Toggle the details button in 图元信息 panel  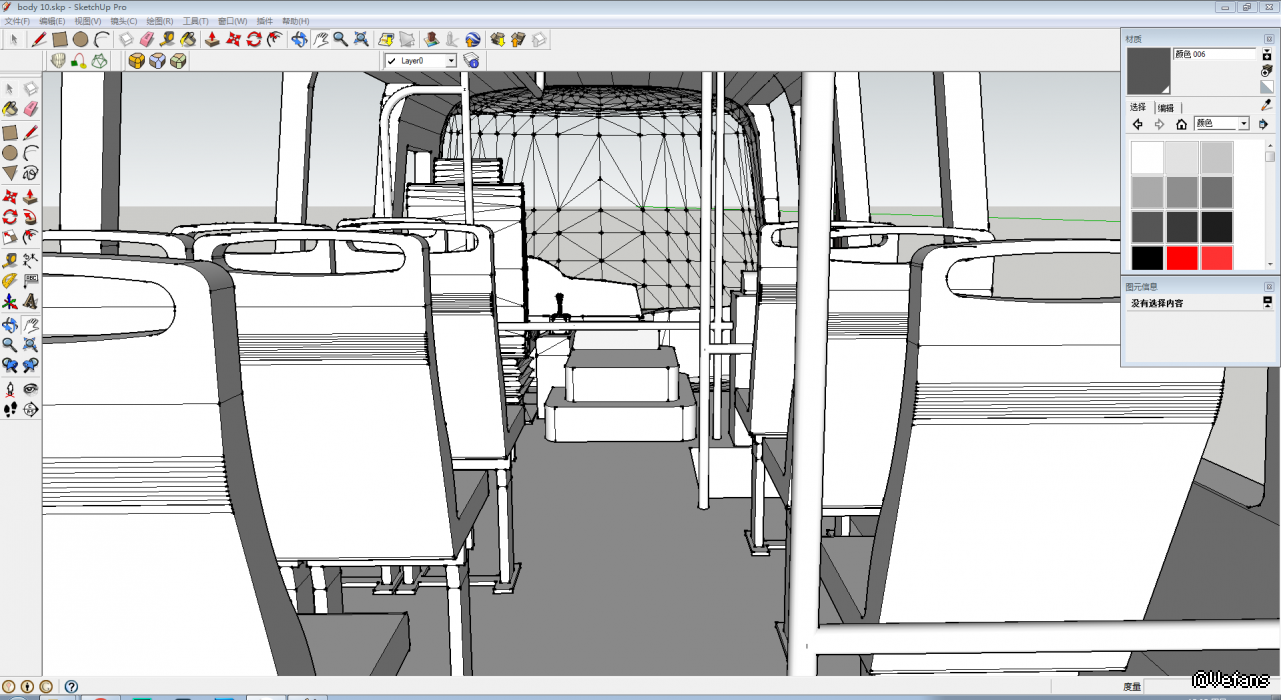click(1267, 302)
